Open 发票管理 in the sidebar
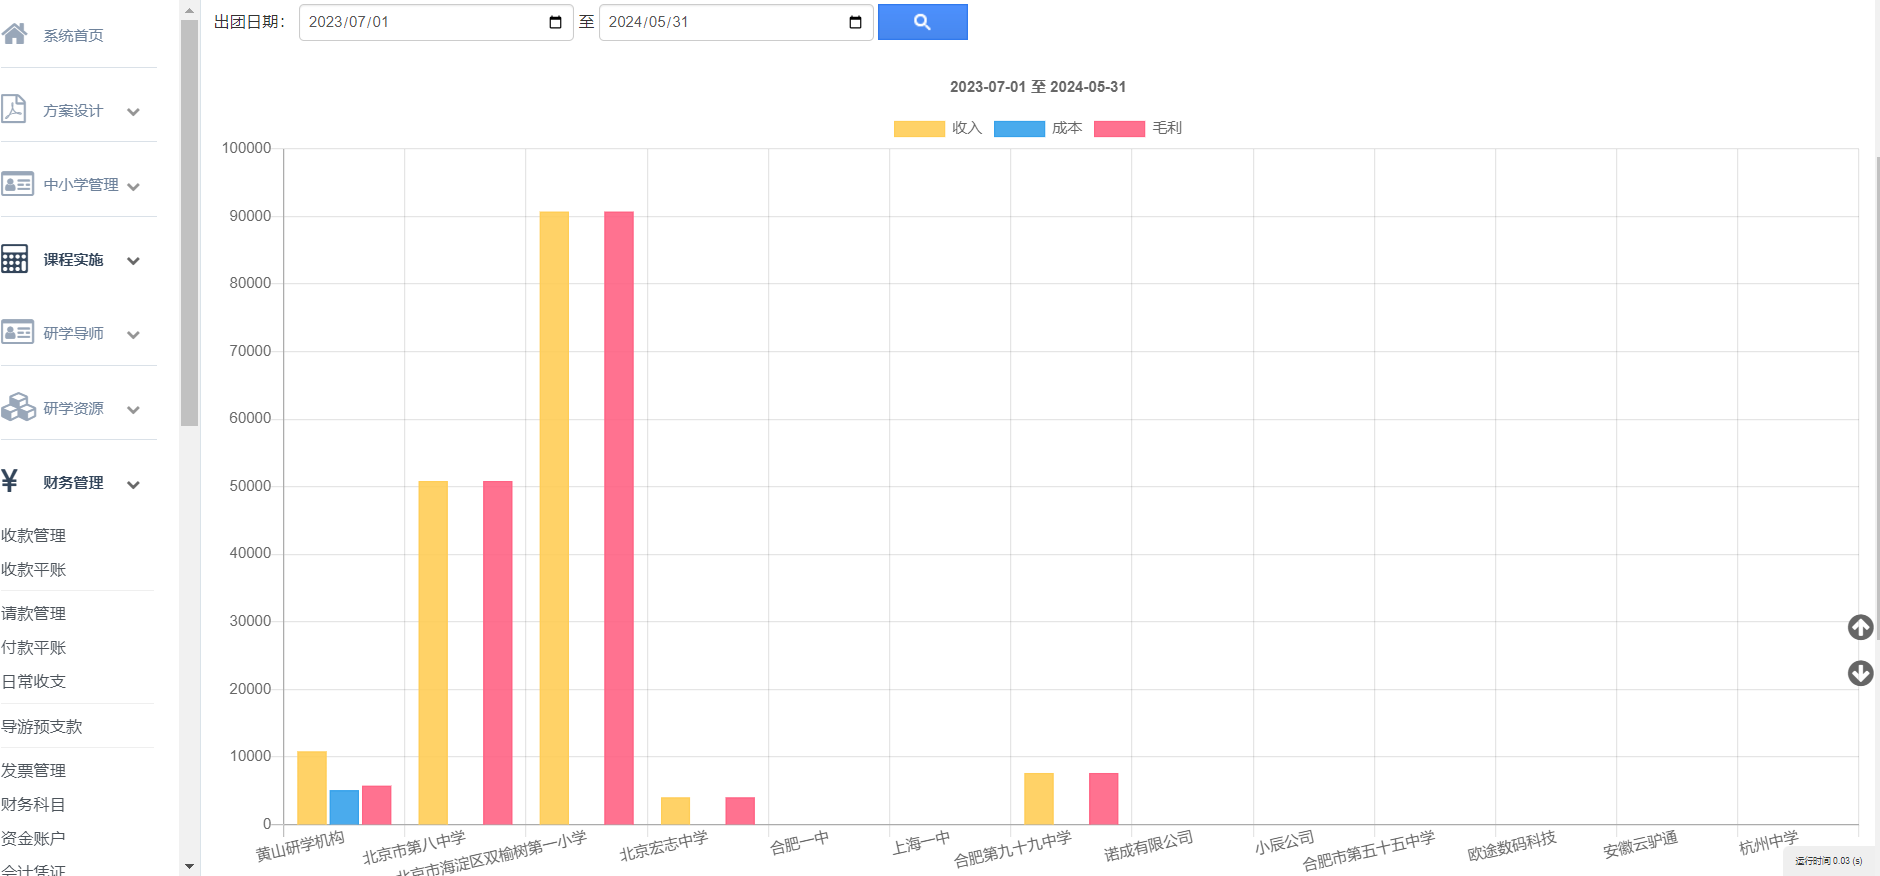The image size is (1880, 876). tap(34, 770)
